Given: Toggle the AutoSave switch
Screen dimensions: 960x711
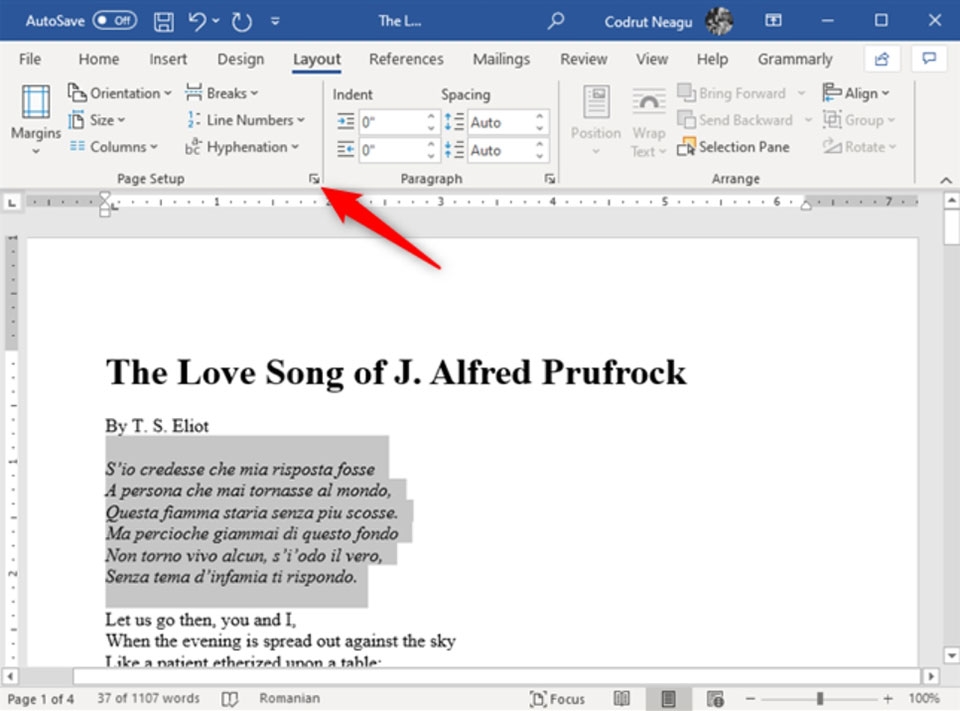Looking at the screenshot, I should pyautogui.click(x=114, y=21).
